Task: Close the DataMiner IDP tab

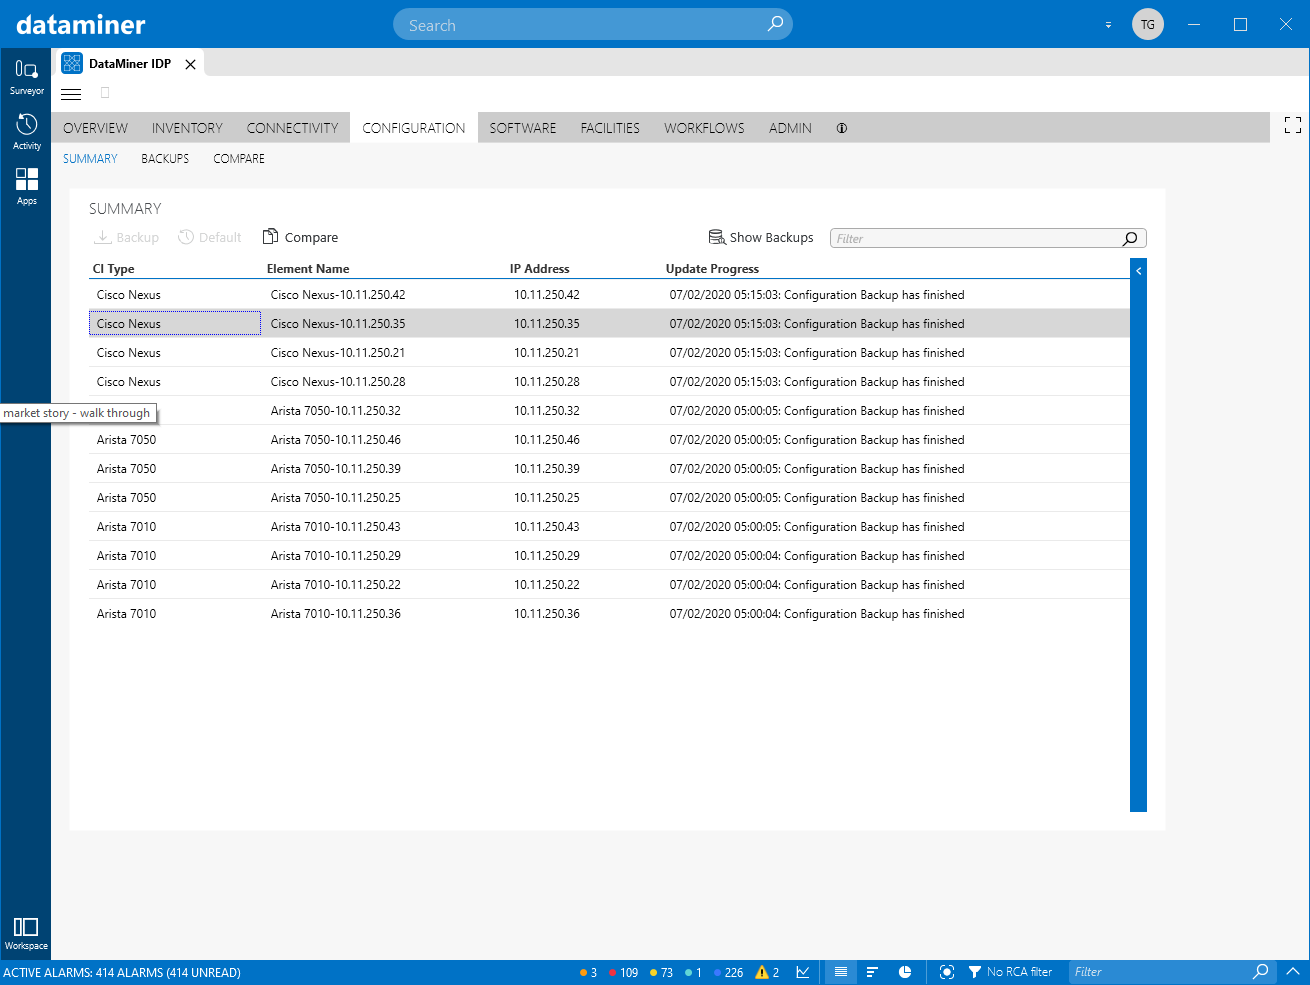Action: (190, 64)
